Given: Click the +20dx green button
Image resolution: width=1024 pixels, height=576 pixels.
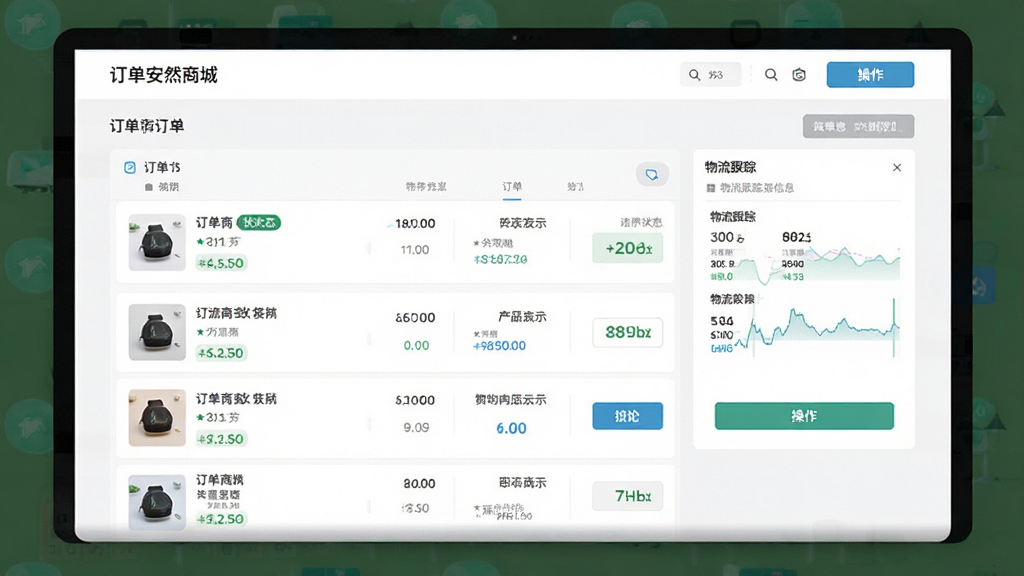Looking at the screenshot, I should coord(627,248).
